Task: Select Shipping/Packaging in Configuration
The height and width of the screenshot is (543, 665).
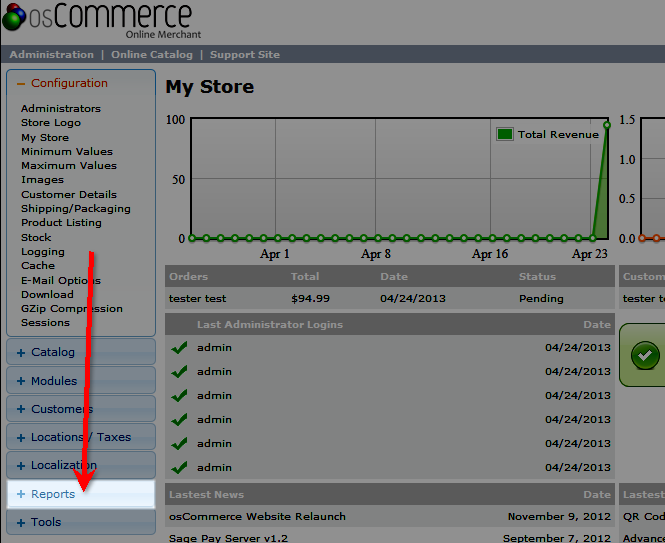Action: click(x=76, y=209)
